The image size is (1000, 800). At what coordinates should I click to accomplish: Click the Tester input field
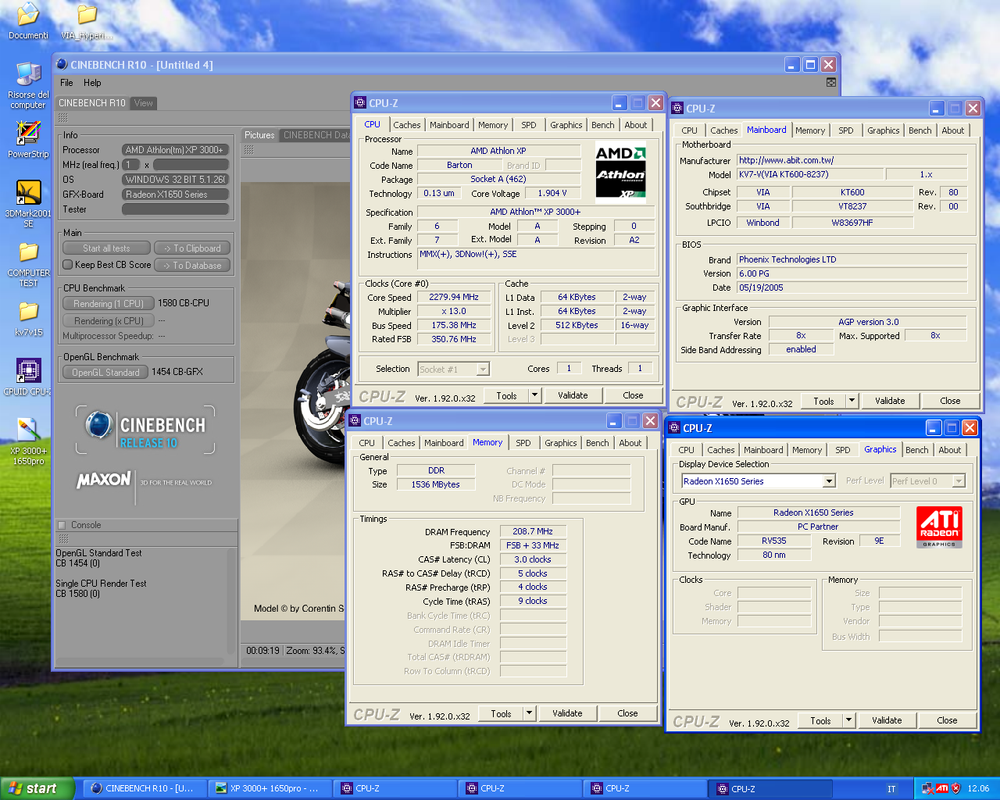(175, 209)
